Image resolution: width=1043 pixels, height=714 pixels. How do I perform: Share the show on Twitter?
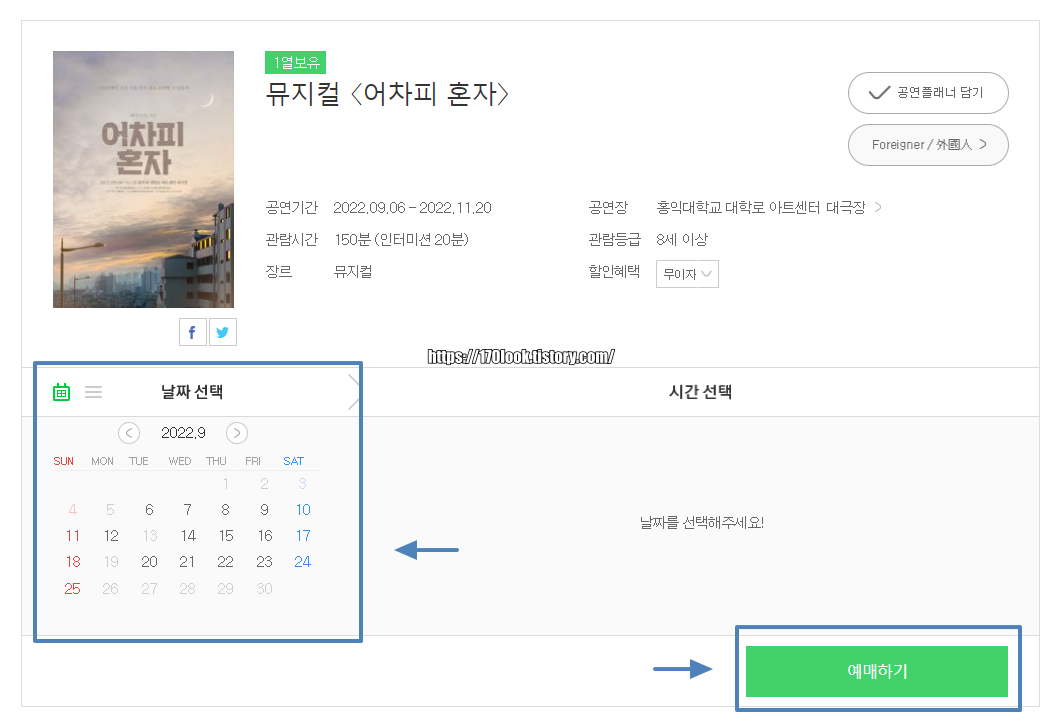(x=222, y=331)
